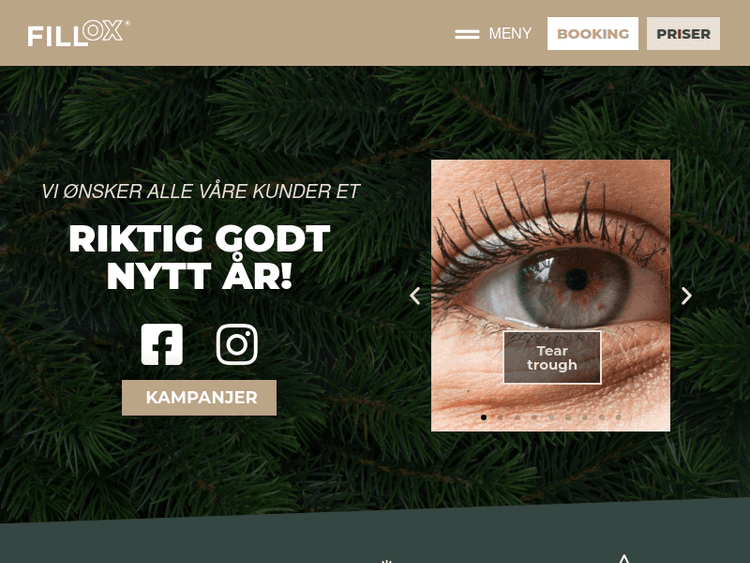Open the Facebook page icon
The height and width of the screenshot is (563, 750).
click(x=162, y=344)
